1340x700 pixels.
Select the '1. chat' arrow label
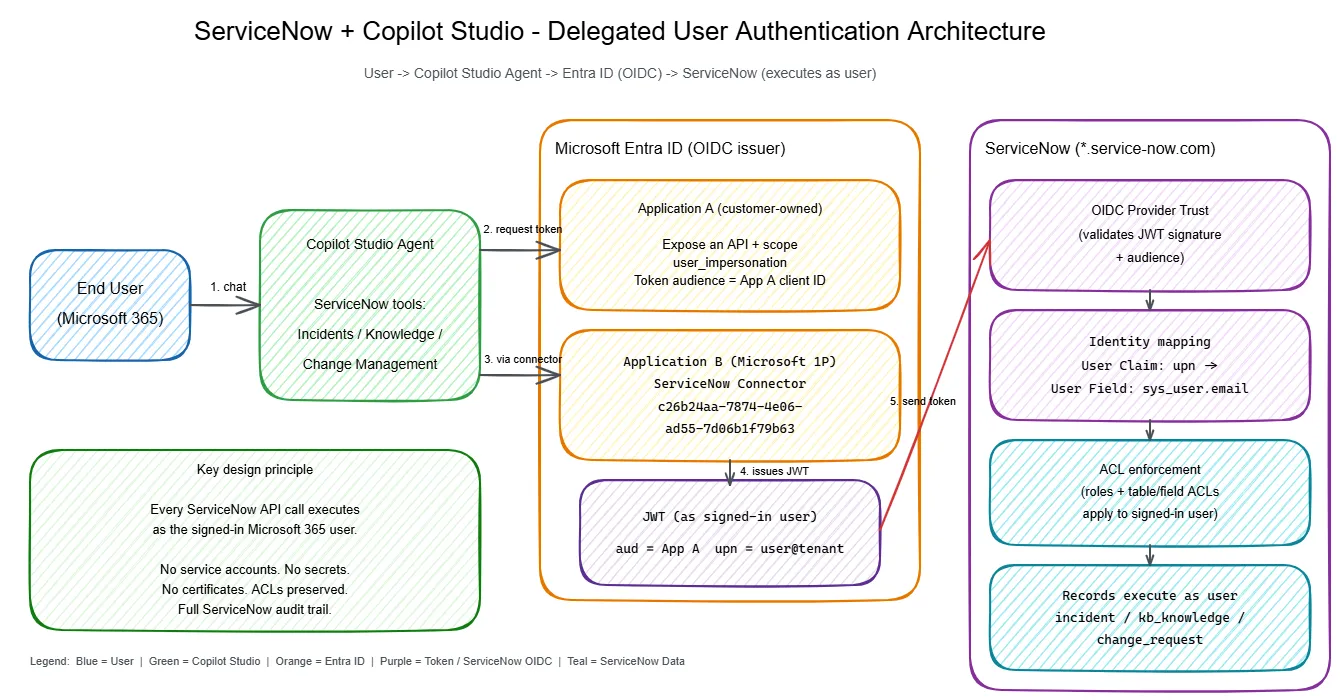pos(228,287)
